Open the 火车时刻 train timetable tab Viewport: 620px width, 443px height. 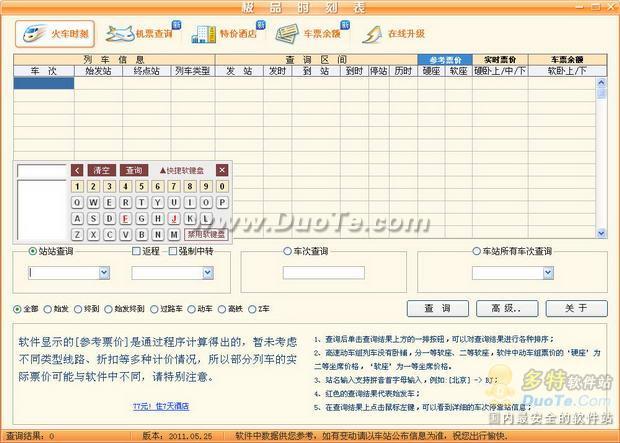(x=55, y=34)
